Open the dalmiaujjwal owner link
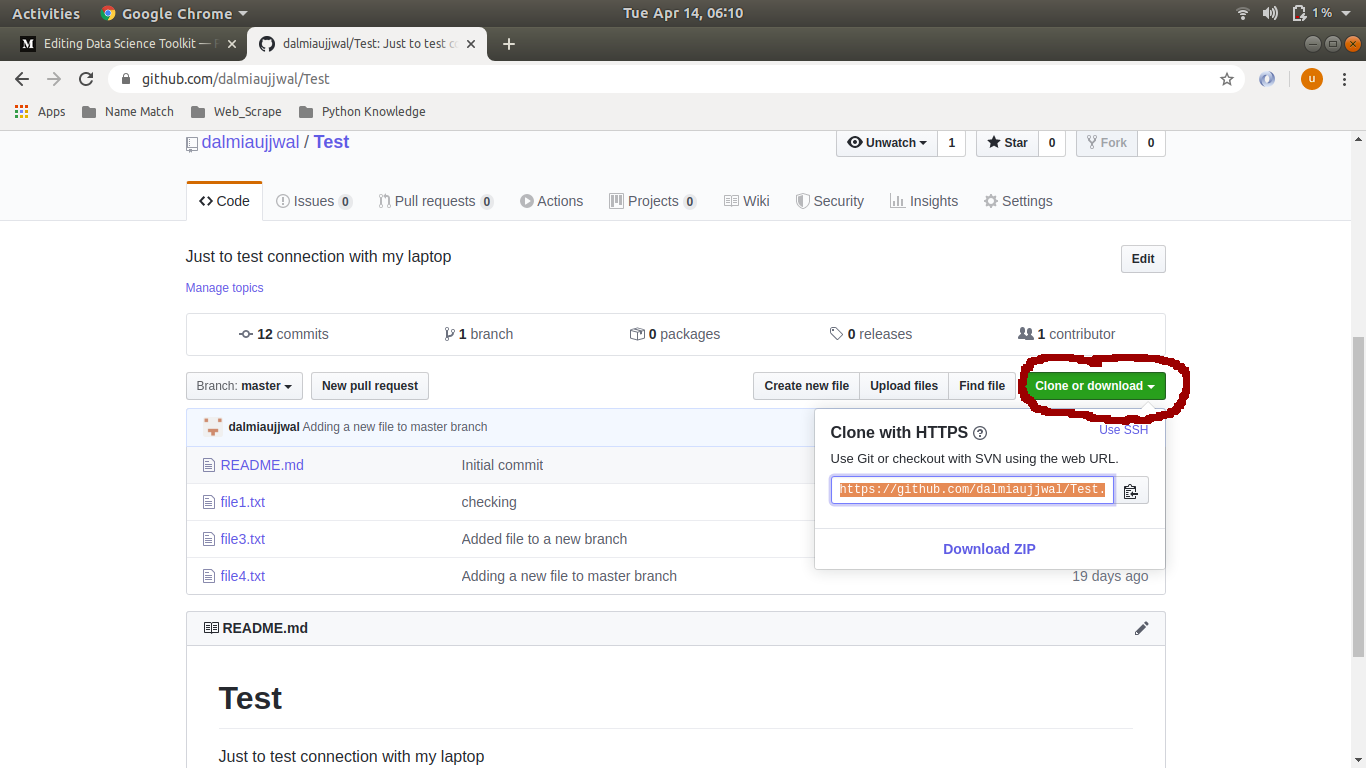Image resolution: width=1366 pixels, height=768 pixels. click(x=251, y=142)
